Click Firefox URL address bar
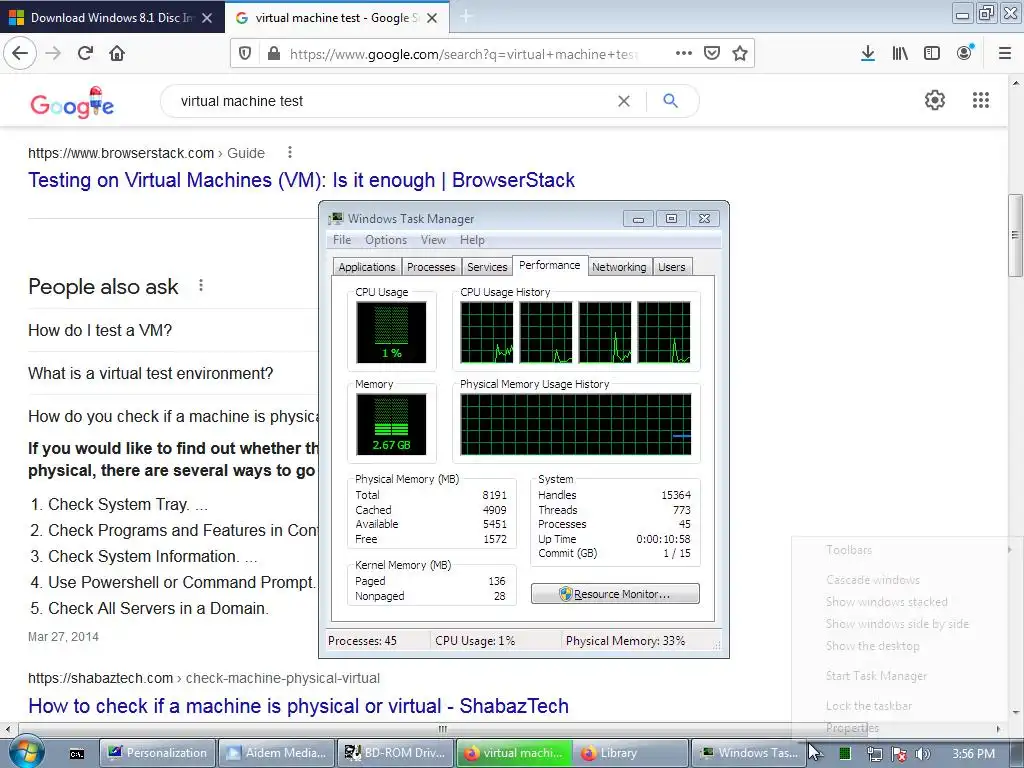 [464, 54]
